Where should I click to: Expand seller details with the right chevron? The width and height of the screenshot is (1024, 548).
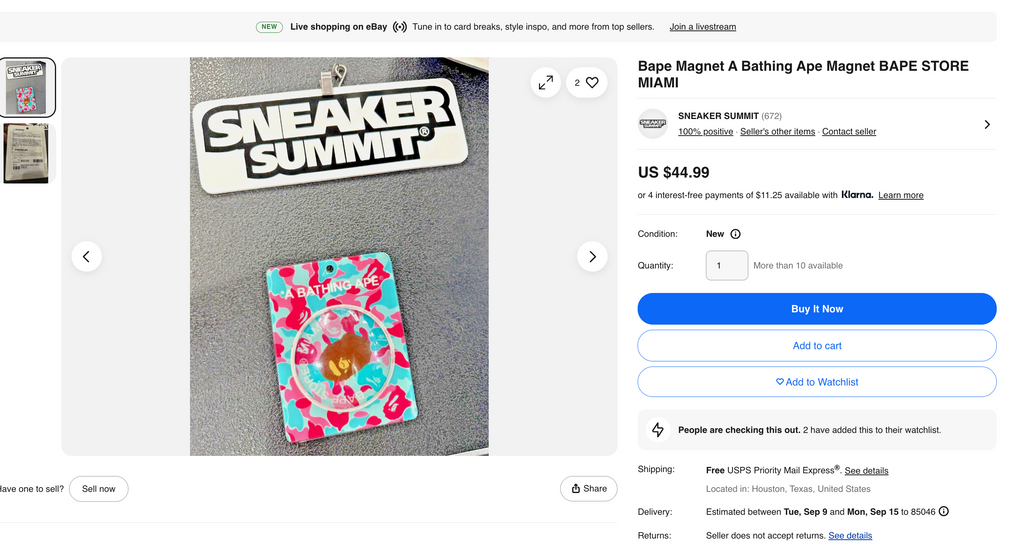coord(987,125)
